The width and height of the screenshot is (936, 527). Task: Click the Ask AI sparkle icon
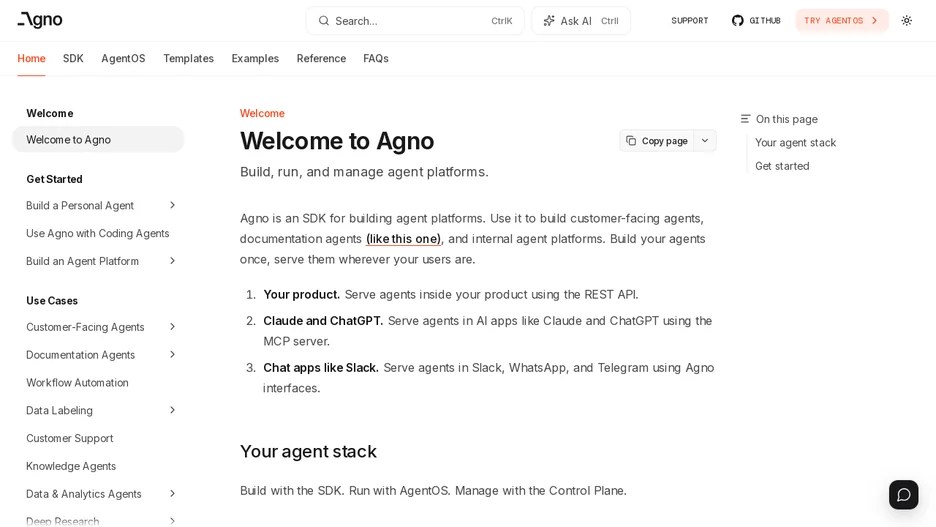point(549,21)
